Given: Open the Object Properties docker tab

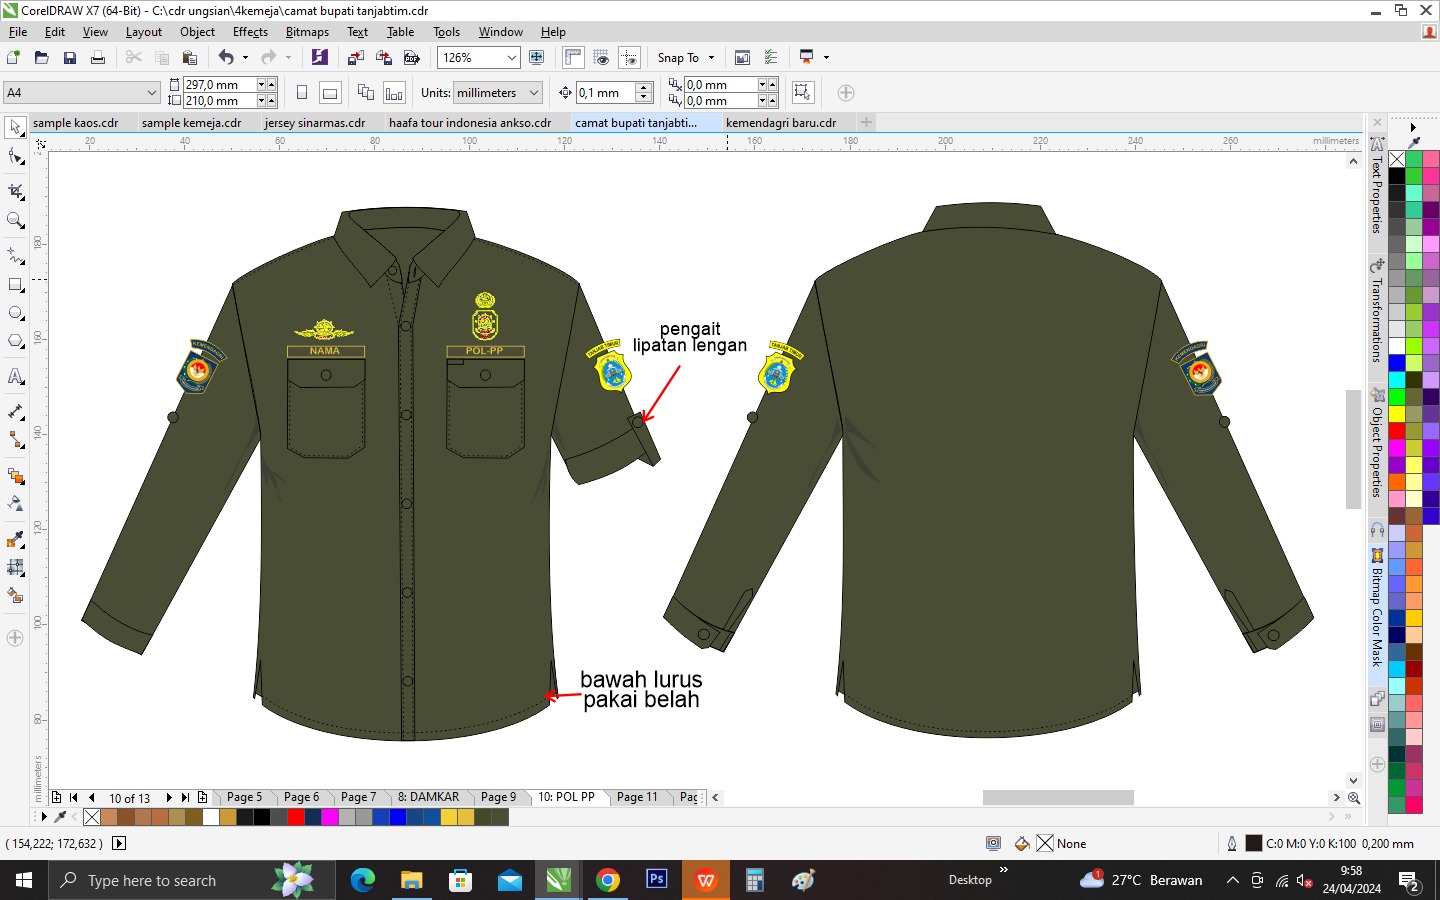Looking at the screenshot, I should [x=1377, y=444].
